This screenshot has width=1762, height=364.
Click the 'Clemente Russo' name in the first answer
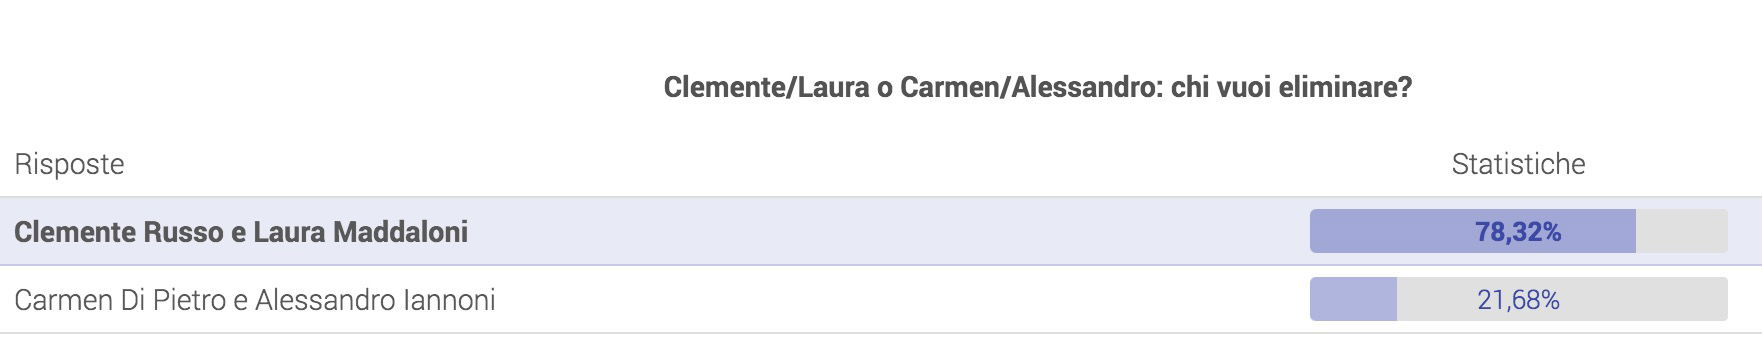119,232
